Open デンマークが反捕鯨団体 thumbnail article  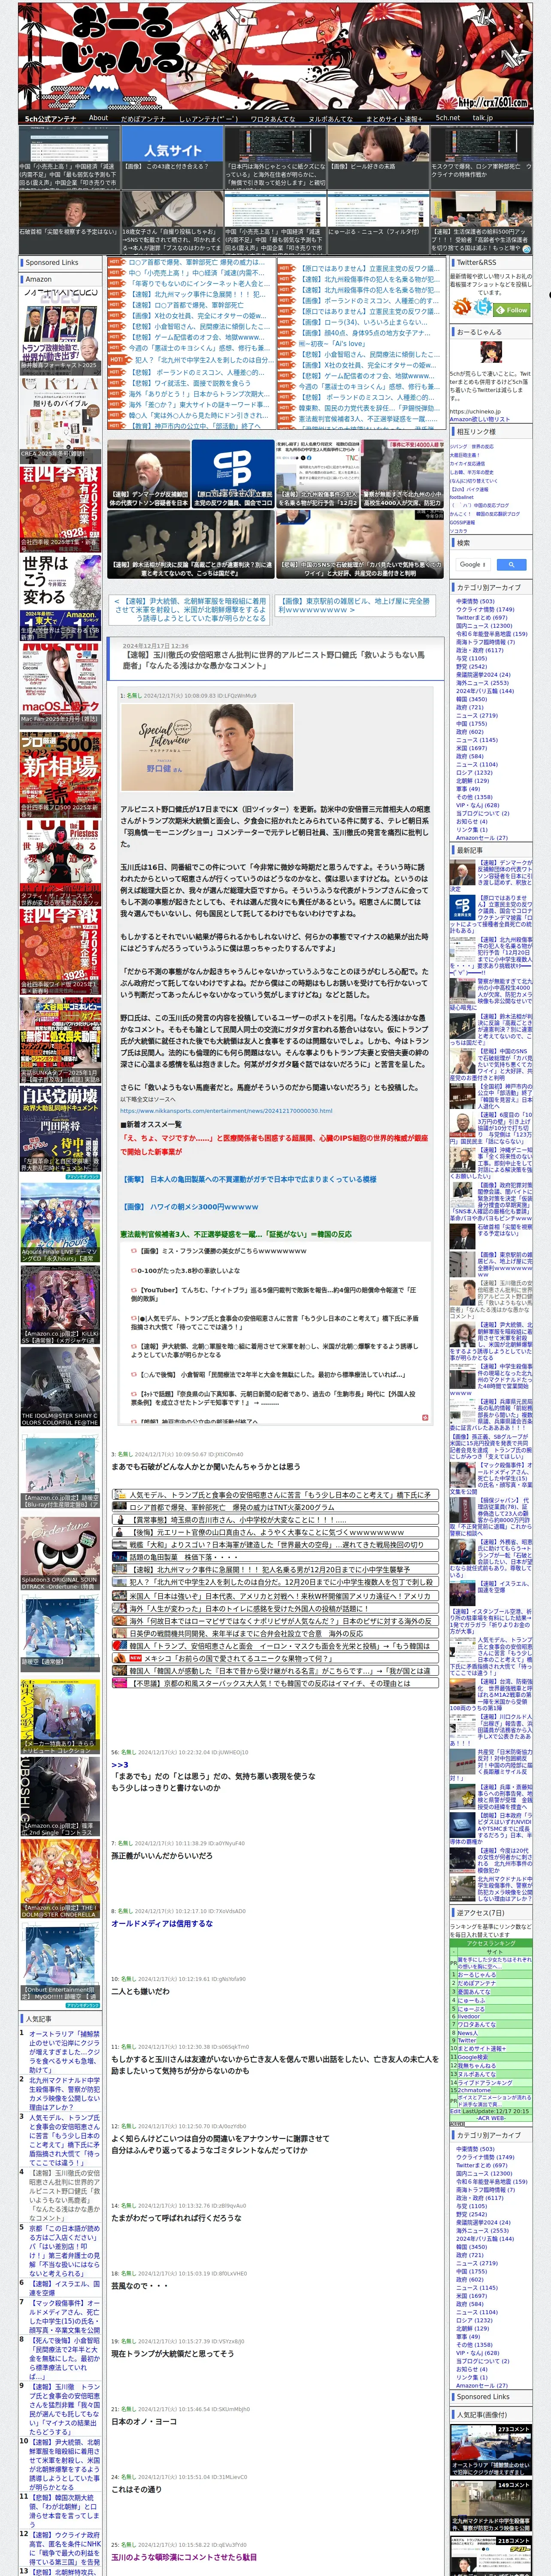(148, 473)
